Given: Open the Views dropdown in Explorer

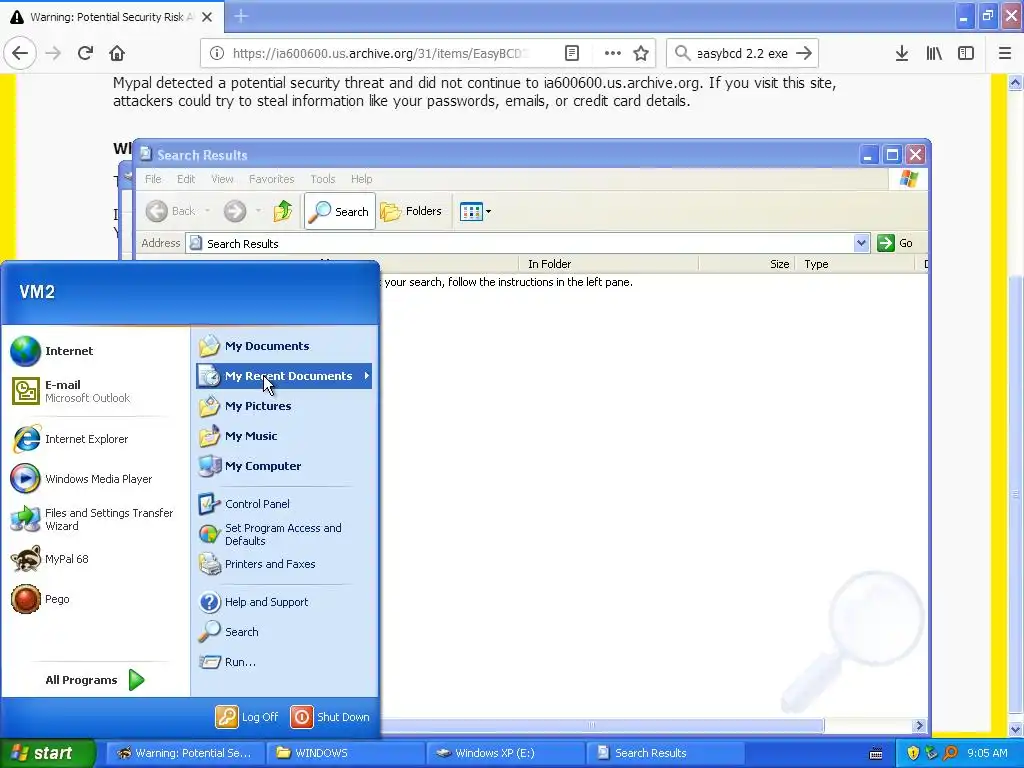Looking at the screenshot, I should (x=475, y=211).
